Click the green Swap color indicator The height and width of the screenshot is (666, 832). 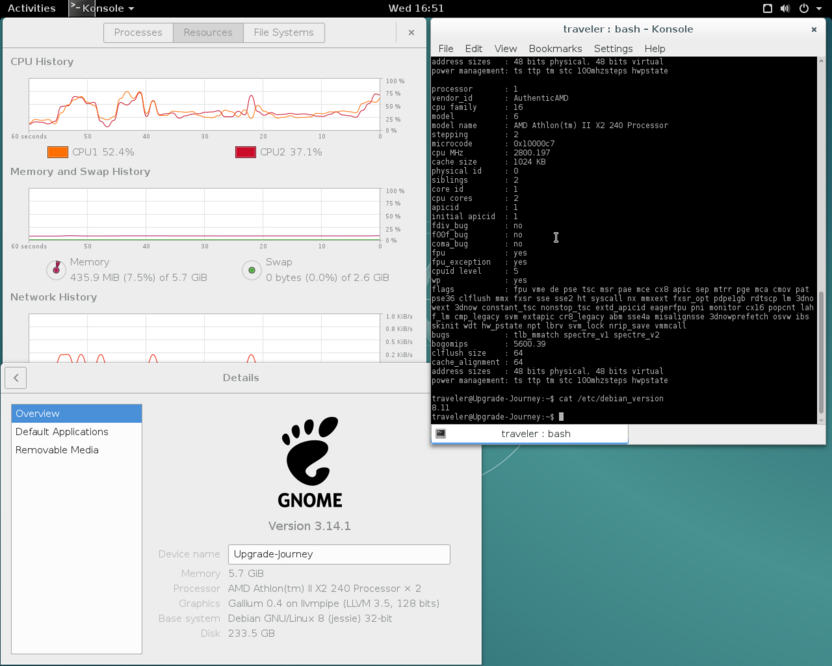pyautogui.click(x=252, y=270)
